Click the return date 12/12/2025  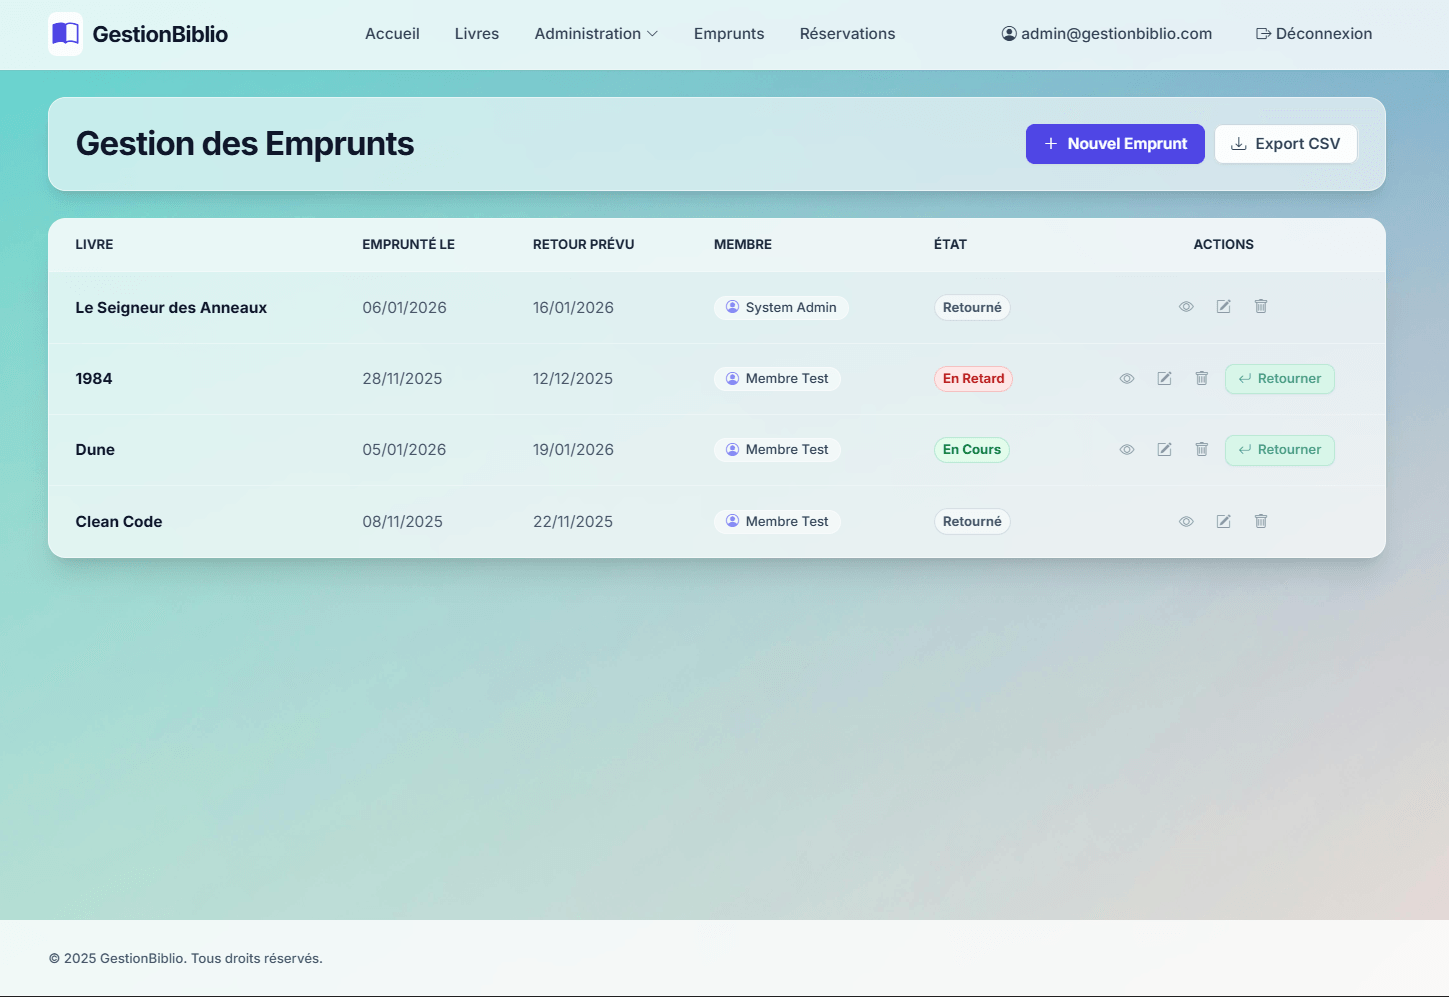(x=573, y=379)
